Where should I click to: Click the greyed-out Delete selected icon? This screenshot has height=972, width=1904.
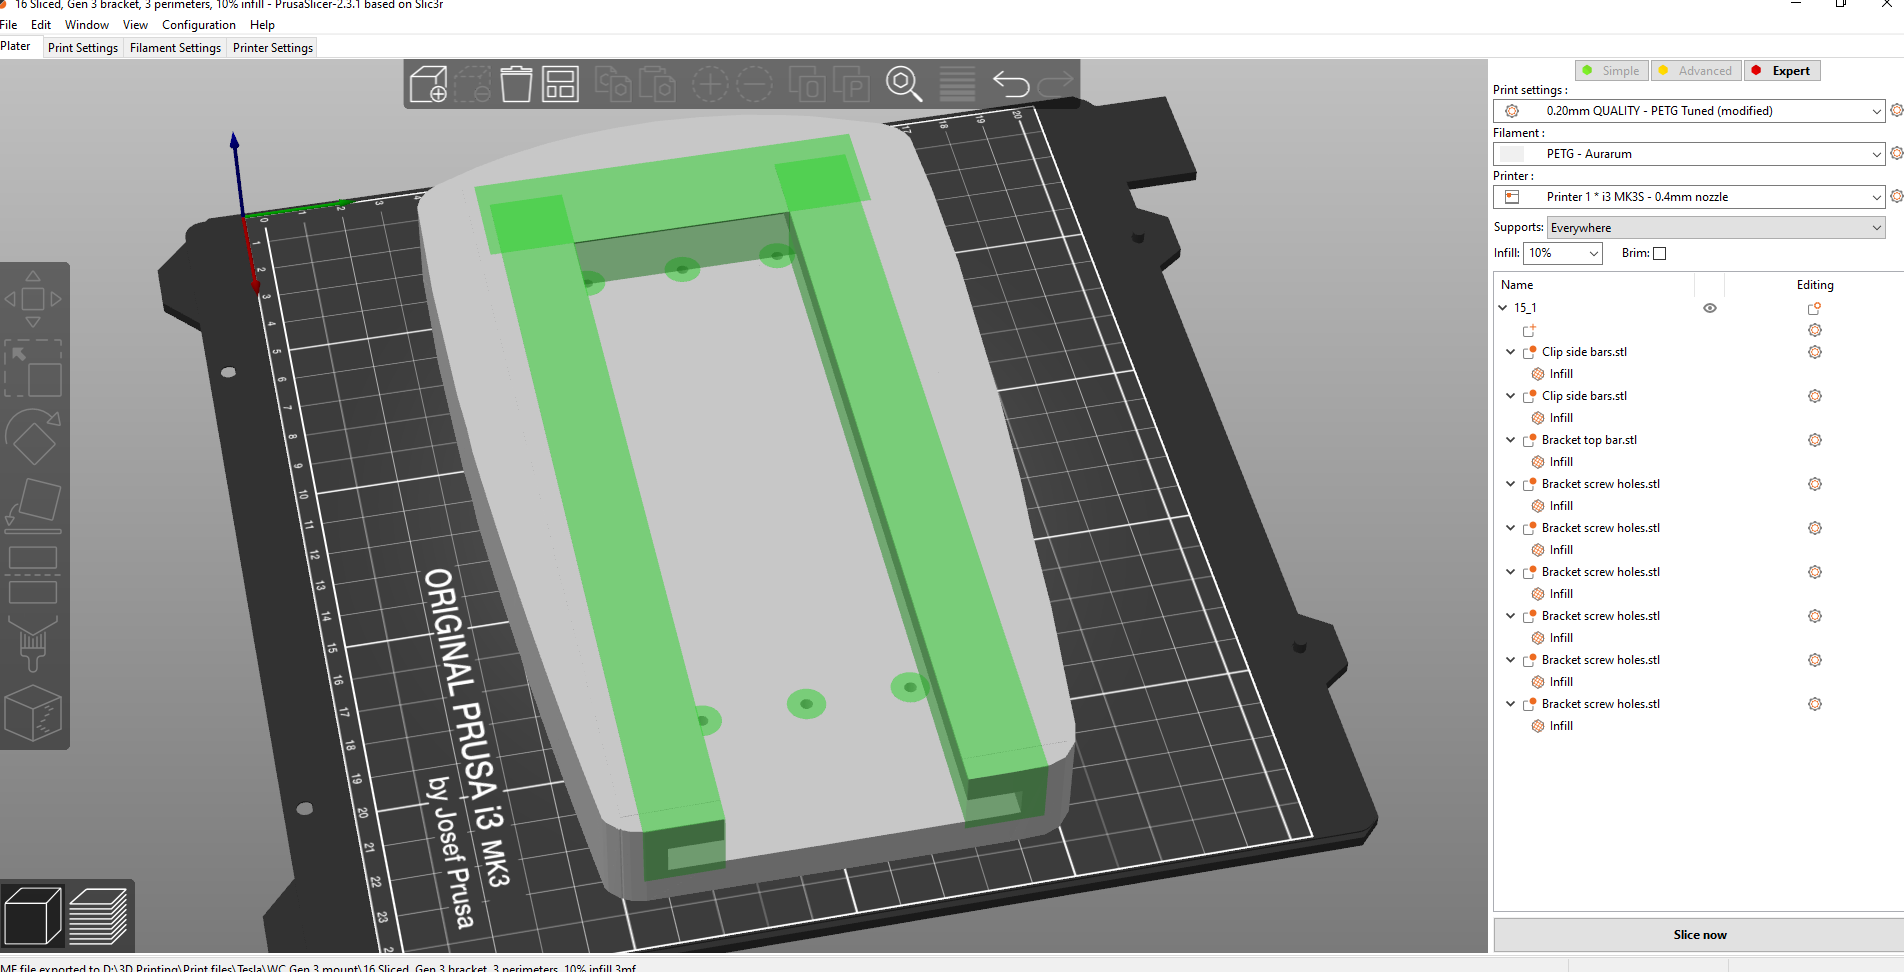472,84
